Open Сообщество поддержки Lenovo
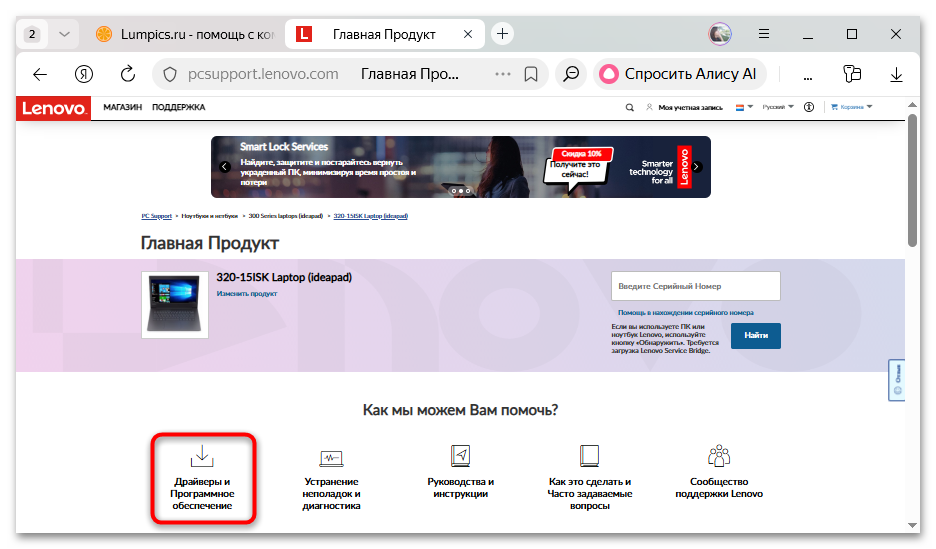 pyautogui.click(x=719, y=472)
